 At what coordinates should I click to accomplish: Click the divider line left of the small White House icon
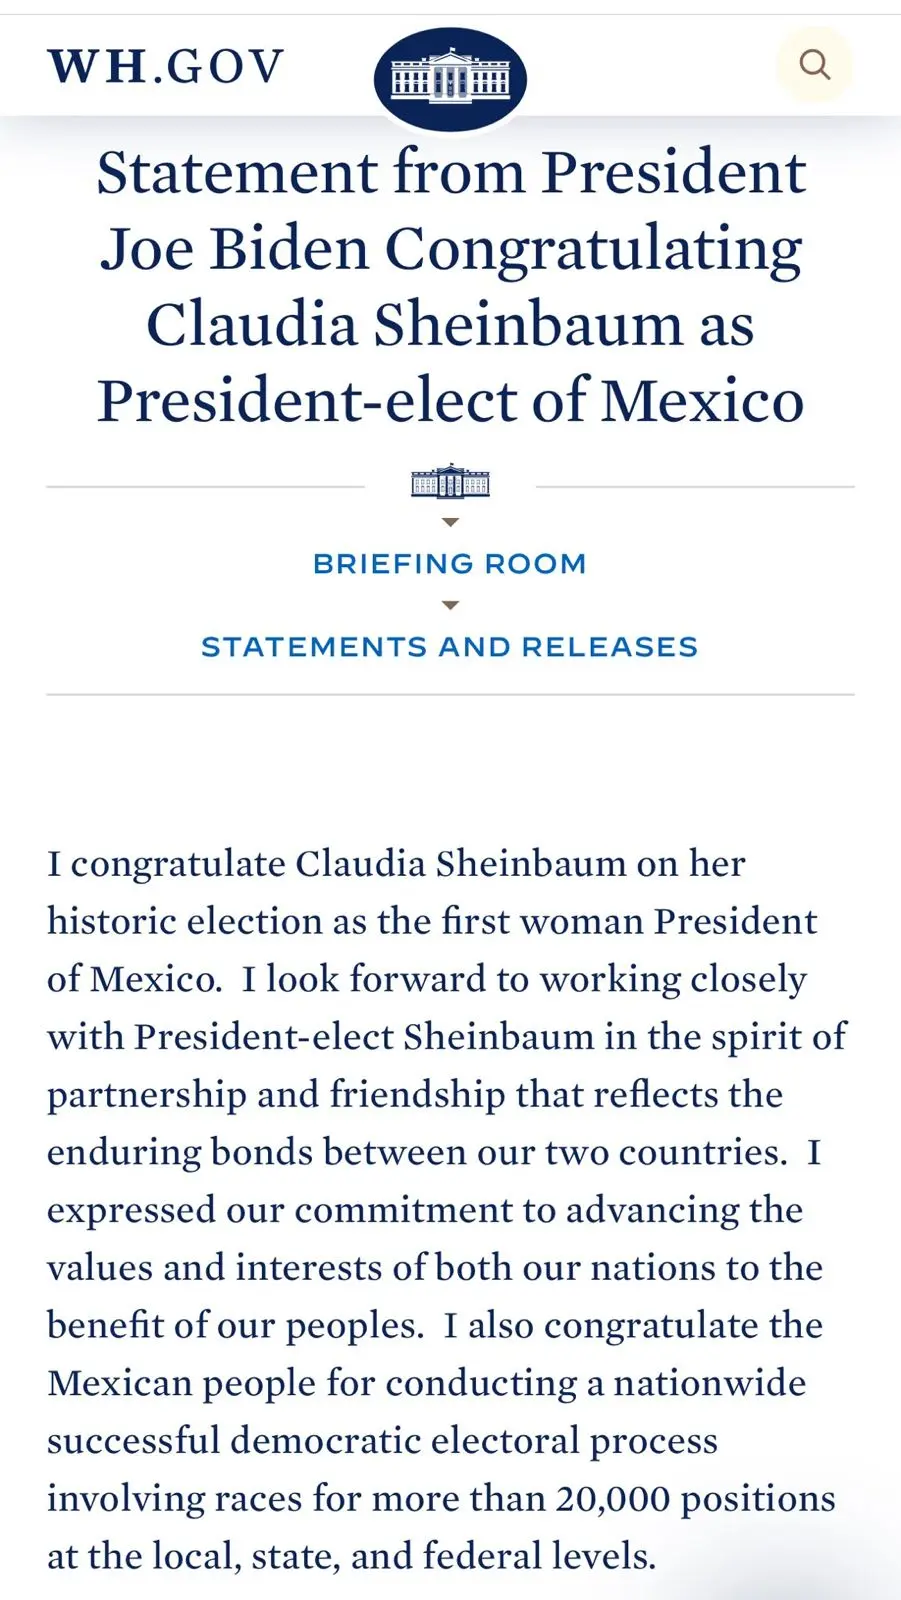205,487
